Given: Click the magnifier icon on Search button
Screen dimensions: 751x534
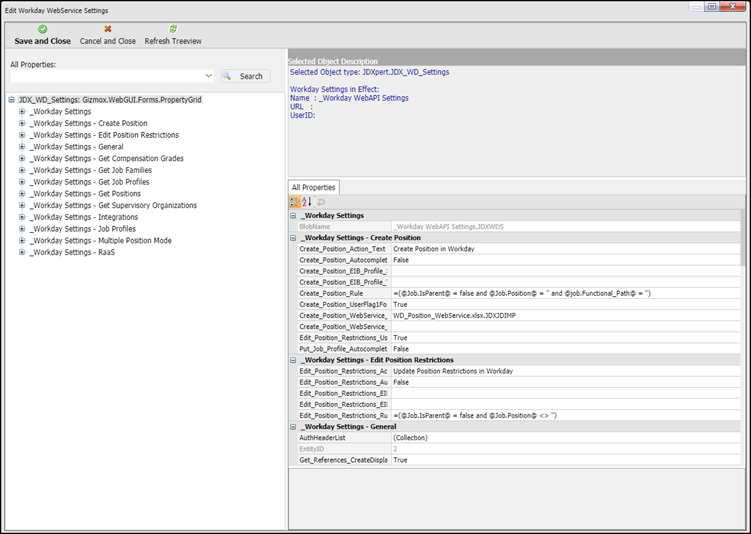Looking at the screenshot, I should (x=227, y=76).
